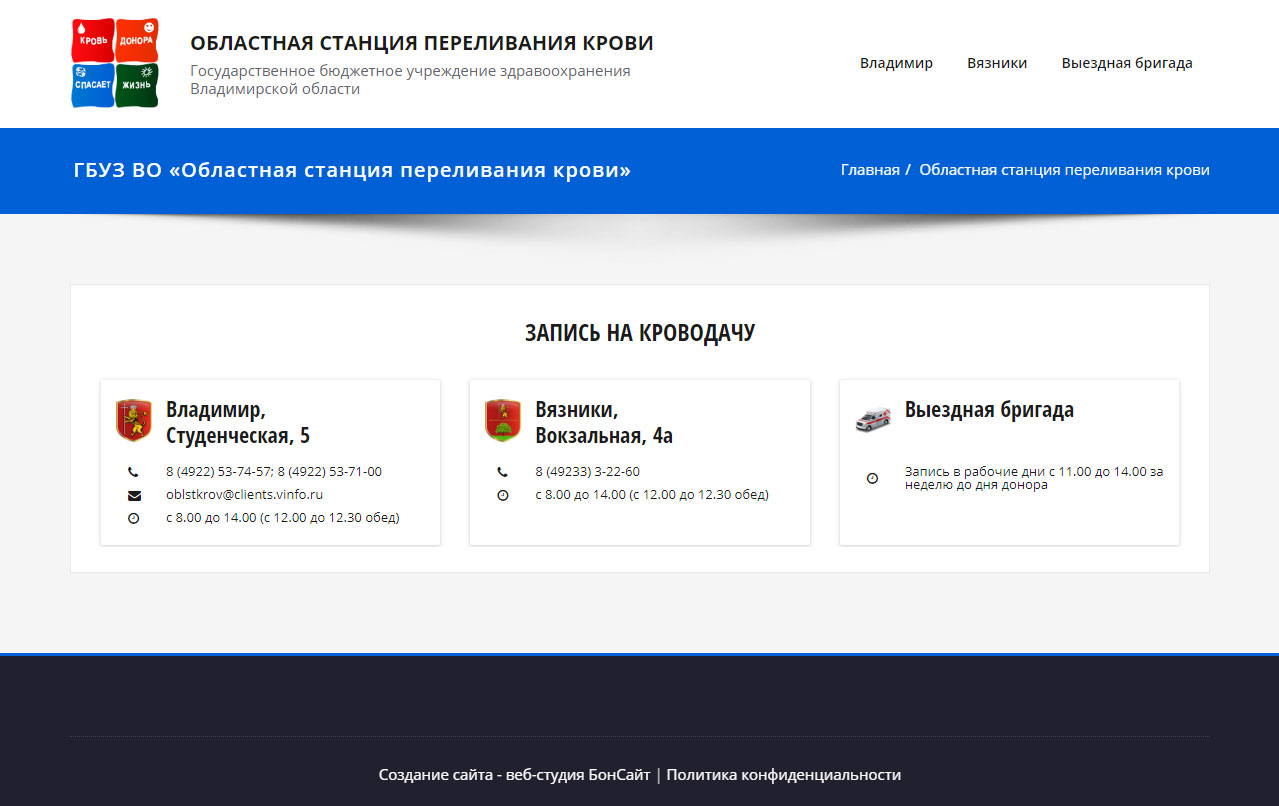Click phone number 8 (49233) 3-22-60

click(x=587, y=471)
